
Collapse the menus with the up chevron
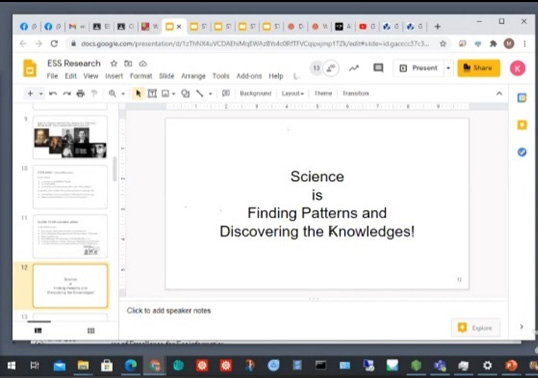pyautogui.click(x=499, y=93)
